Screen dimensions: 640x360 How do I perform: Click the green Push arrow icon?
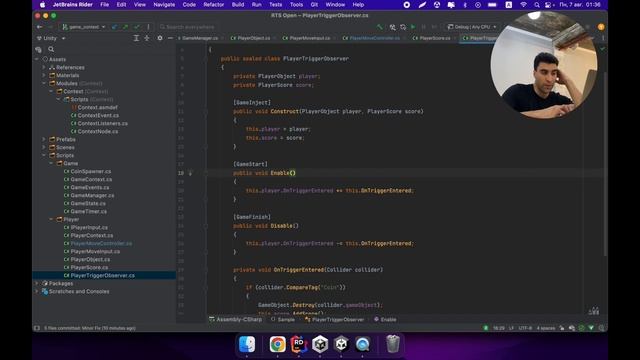[x=125, y=27]
